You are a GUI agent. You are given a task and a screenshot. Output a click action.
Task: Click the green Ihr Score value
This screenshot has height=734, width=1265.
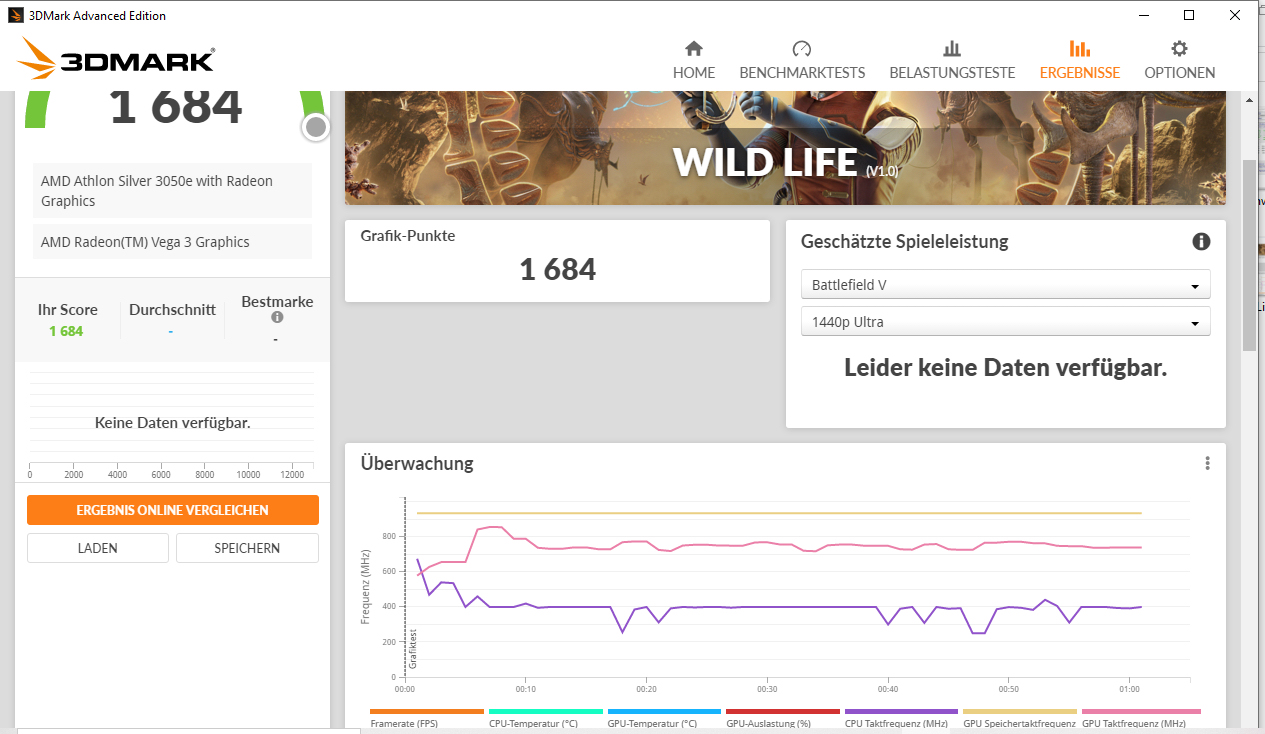(66, 331)
